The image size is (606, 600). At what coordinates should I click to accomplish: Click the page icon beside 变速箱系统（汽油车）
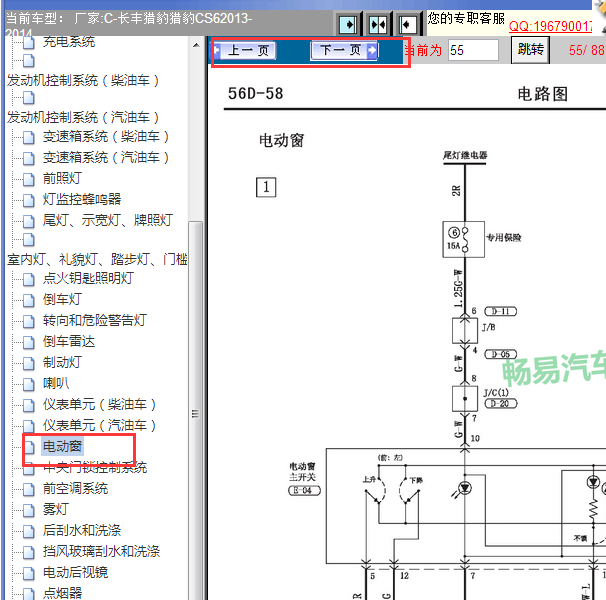[x=29, y=158]
